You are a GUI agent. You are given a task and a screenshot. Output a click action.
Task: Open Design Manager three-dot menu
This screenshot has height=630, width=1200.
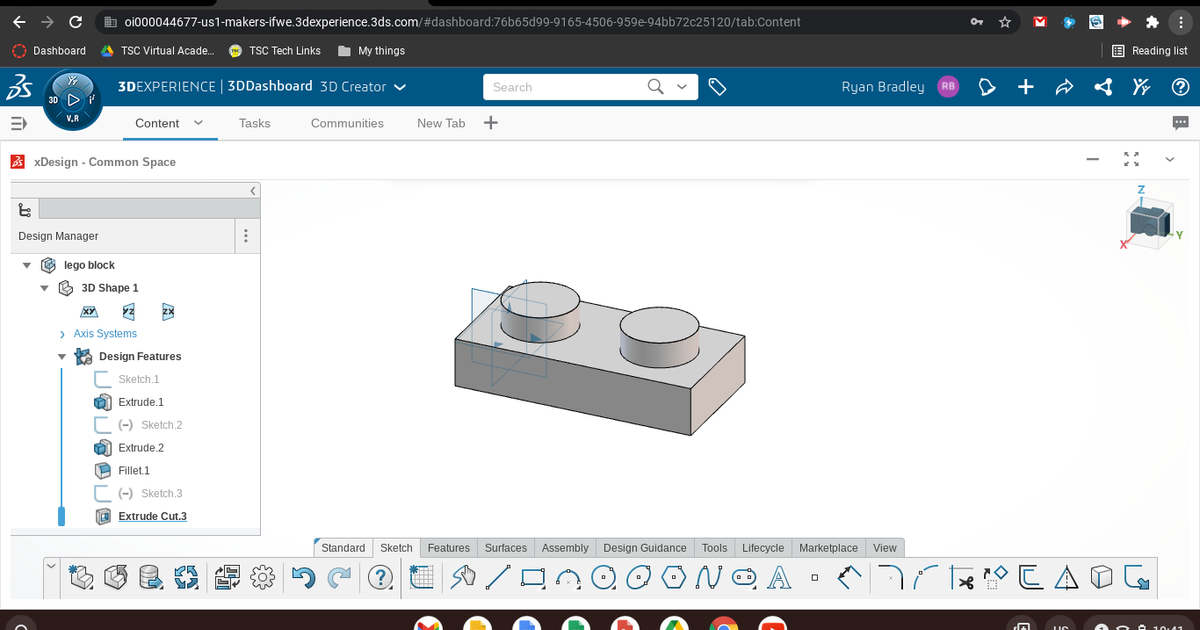[246, 237]
